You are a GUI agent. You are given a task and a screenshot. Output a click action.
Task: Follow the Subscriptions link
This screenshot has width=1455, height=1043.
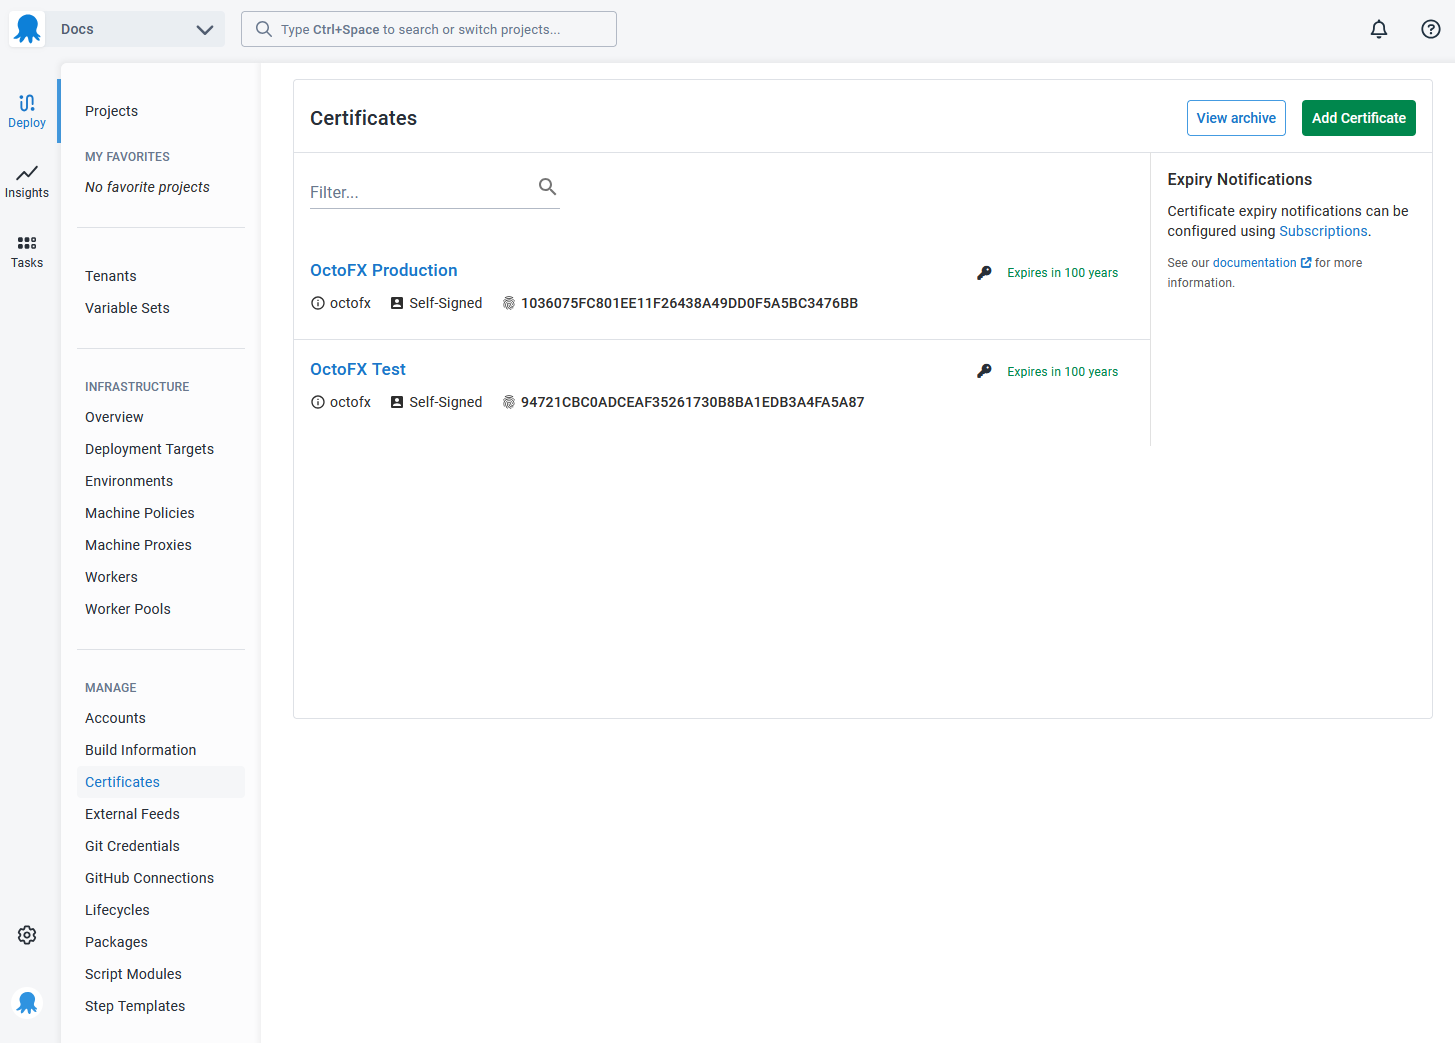pyautogui.click(x=1323, y=231)
